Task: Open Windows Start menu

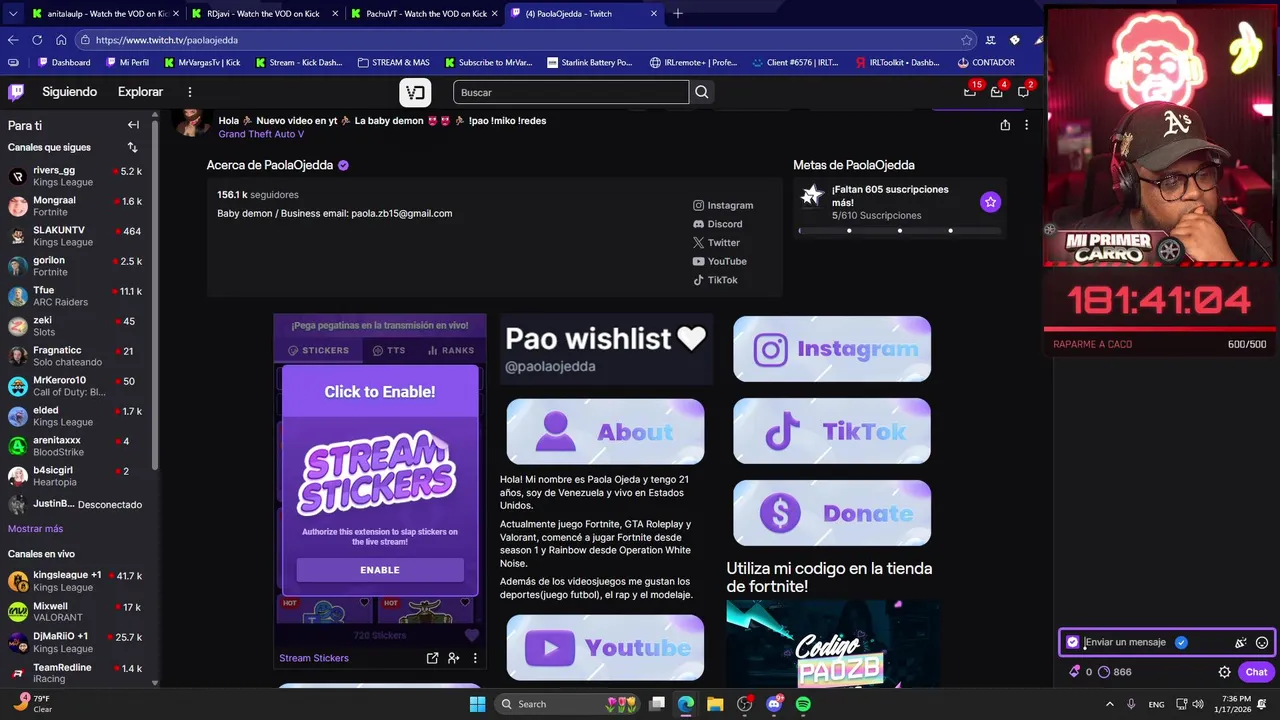Action: coord(478,704)
